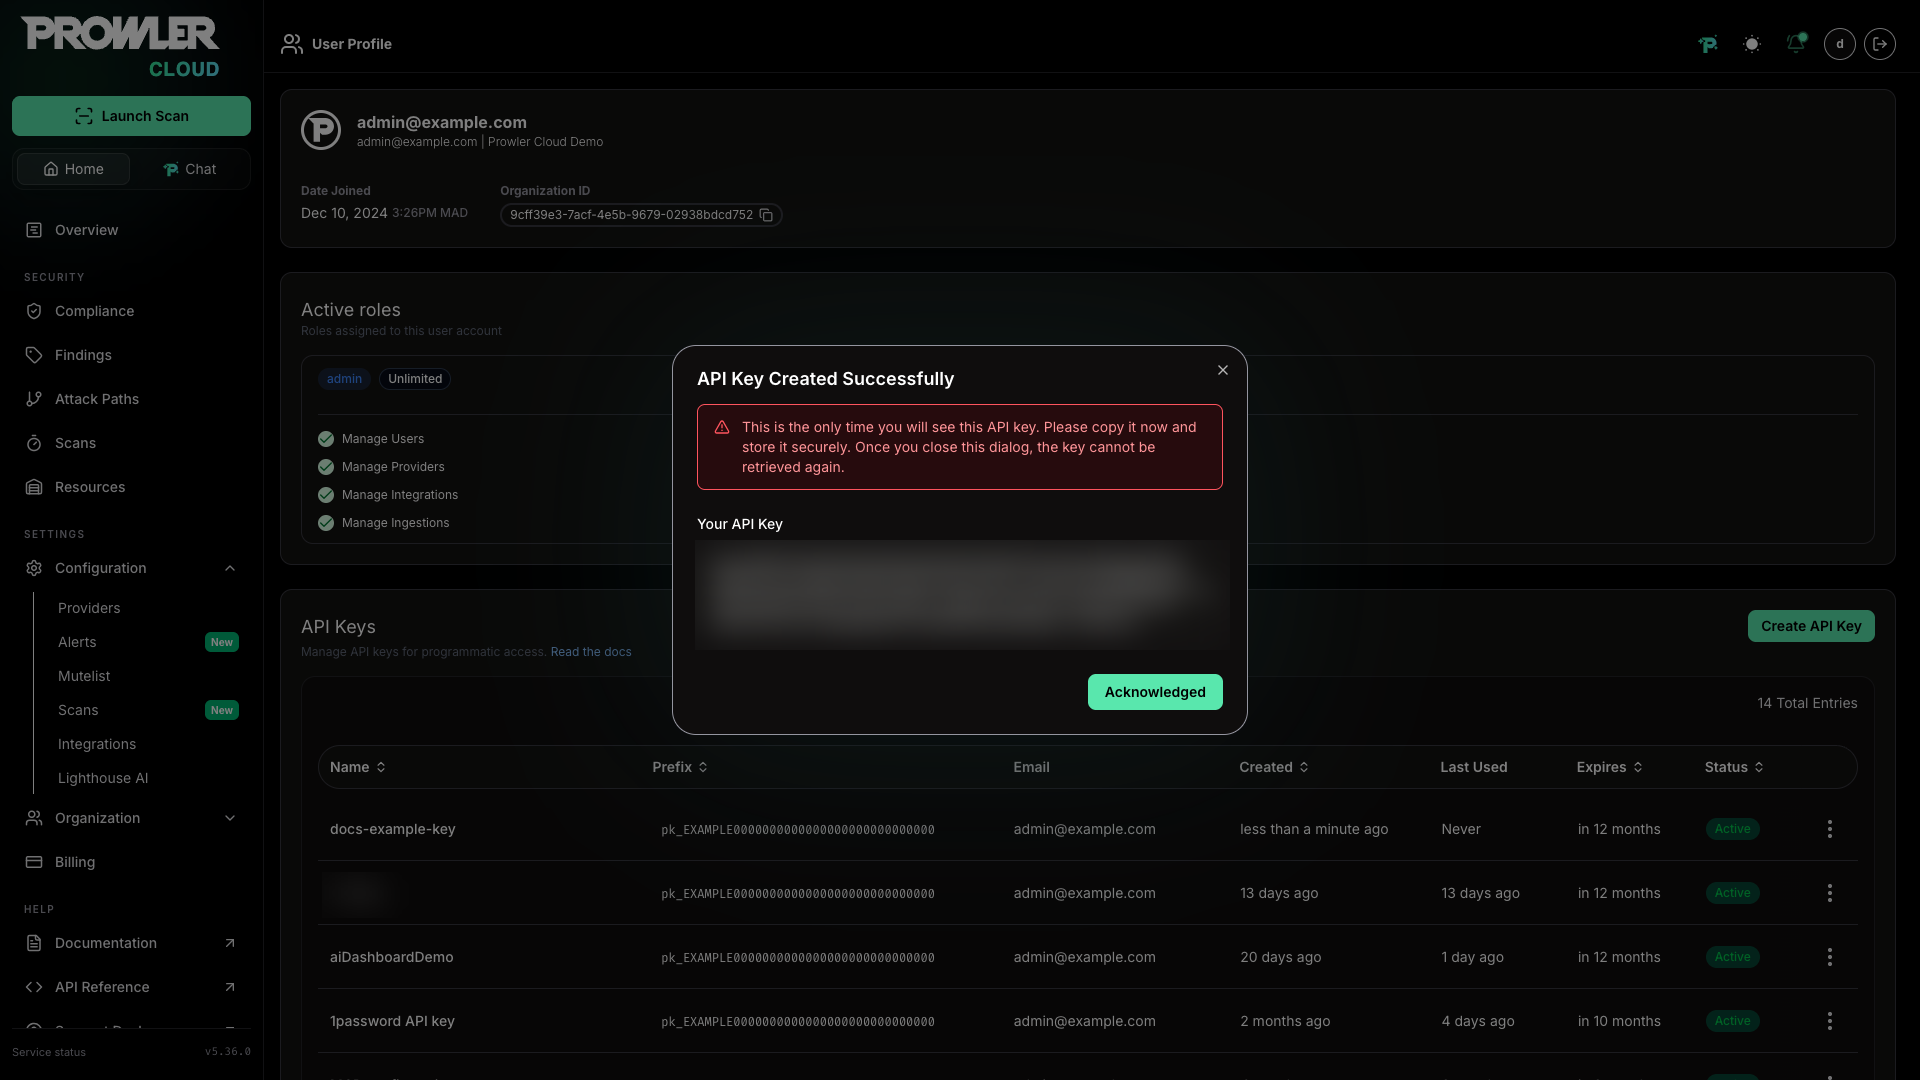Click the Prowler icon in top bar
The image size is (1920, 1080).
point(1708,44)
